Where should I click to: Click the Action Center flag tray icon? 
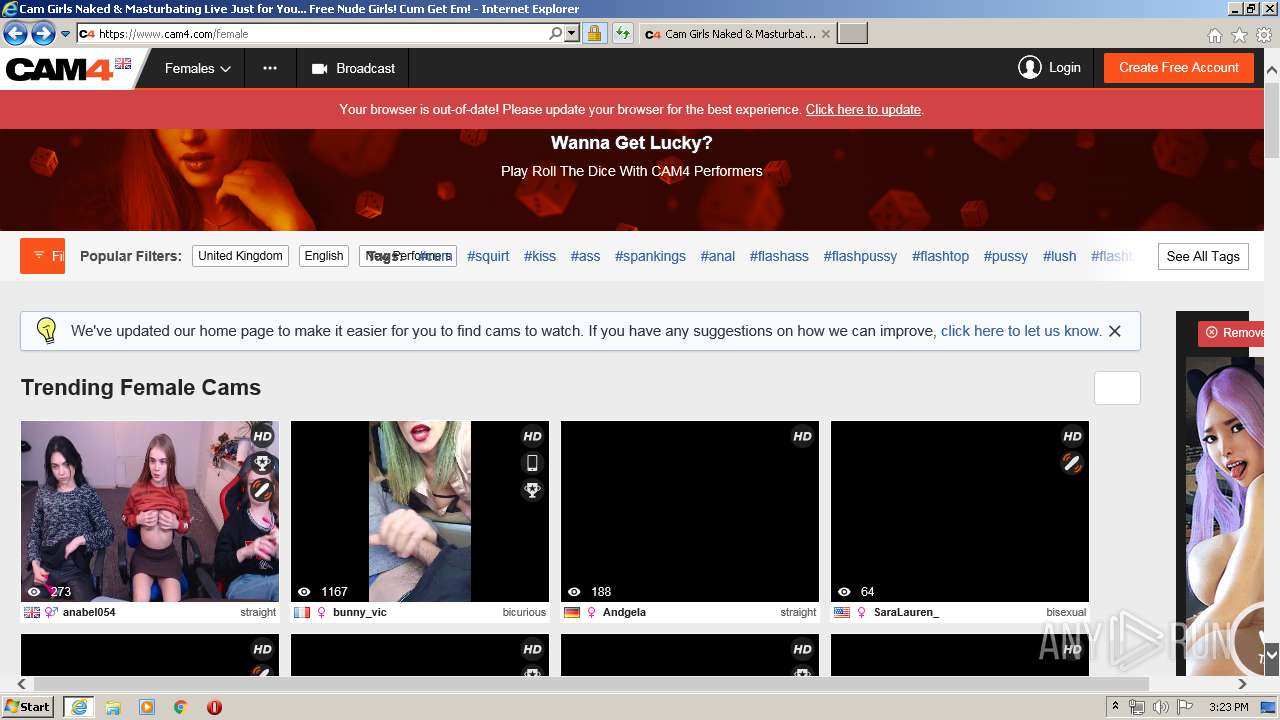click(x=1185, y=707)
